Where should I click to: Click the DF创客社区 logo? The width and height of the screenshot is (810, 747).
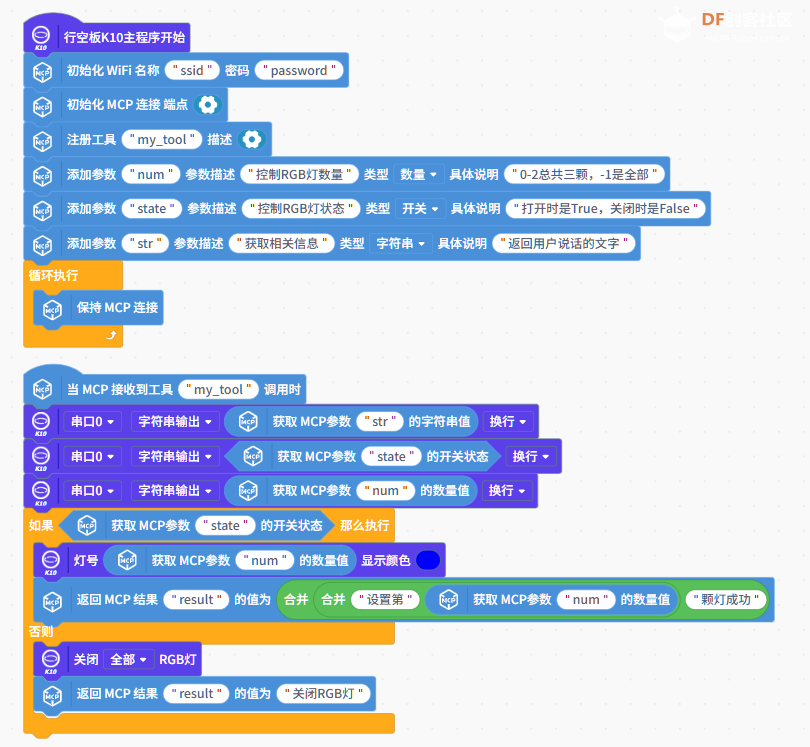[746, 20]
